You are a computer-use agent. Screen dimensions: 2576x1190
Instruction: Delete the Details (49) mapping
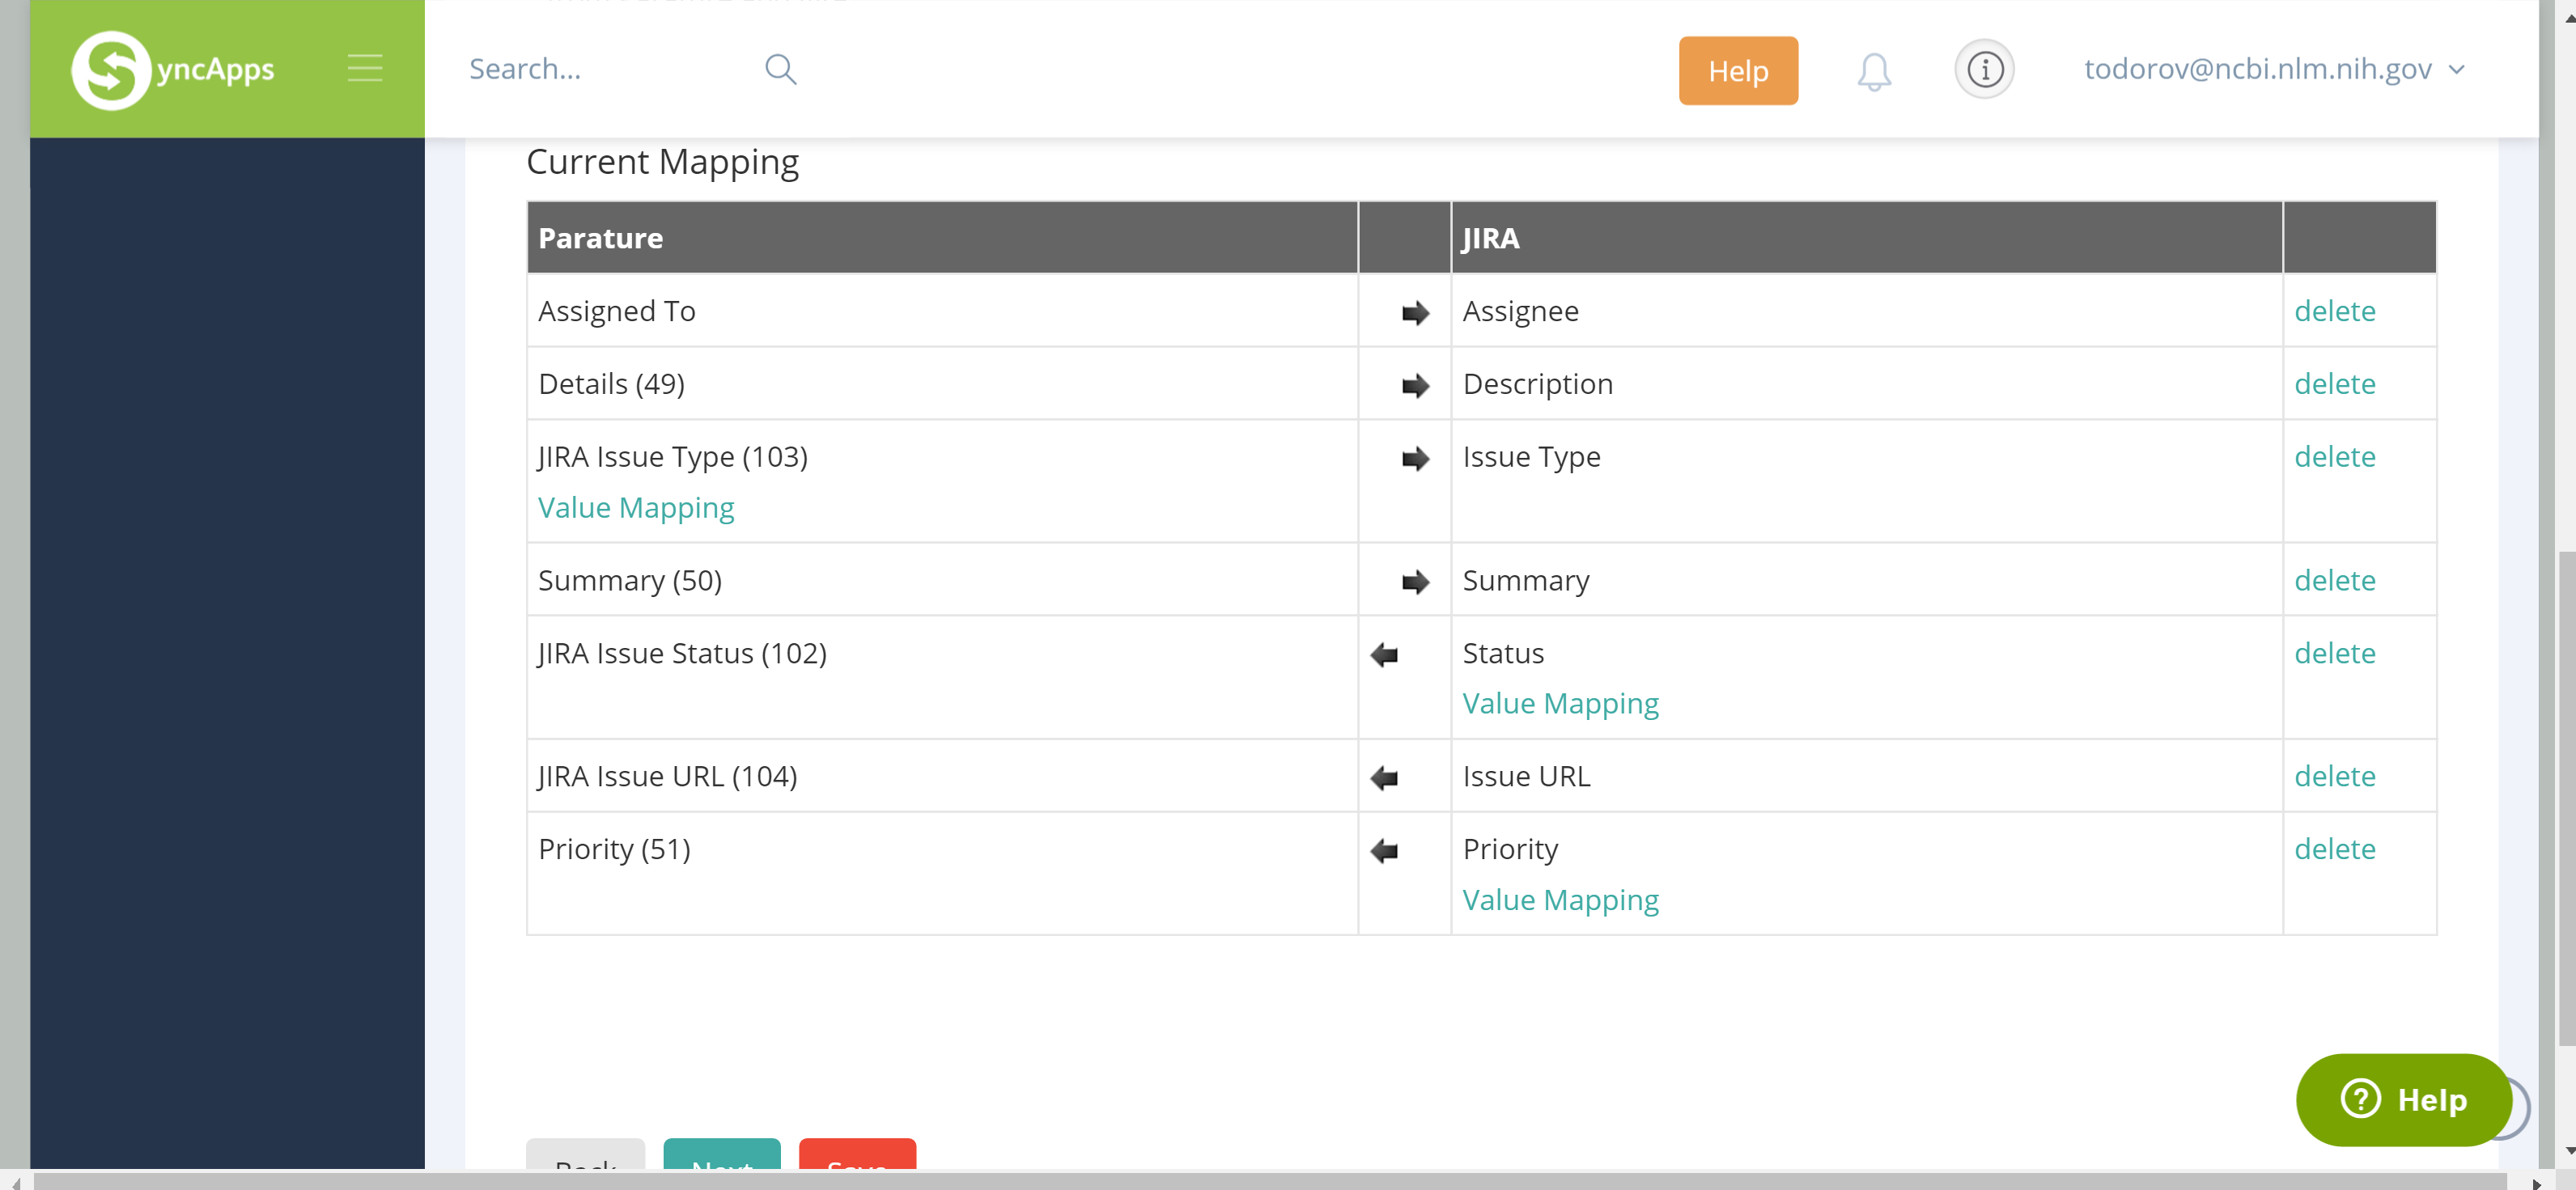click(2334, 384)
